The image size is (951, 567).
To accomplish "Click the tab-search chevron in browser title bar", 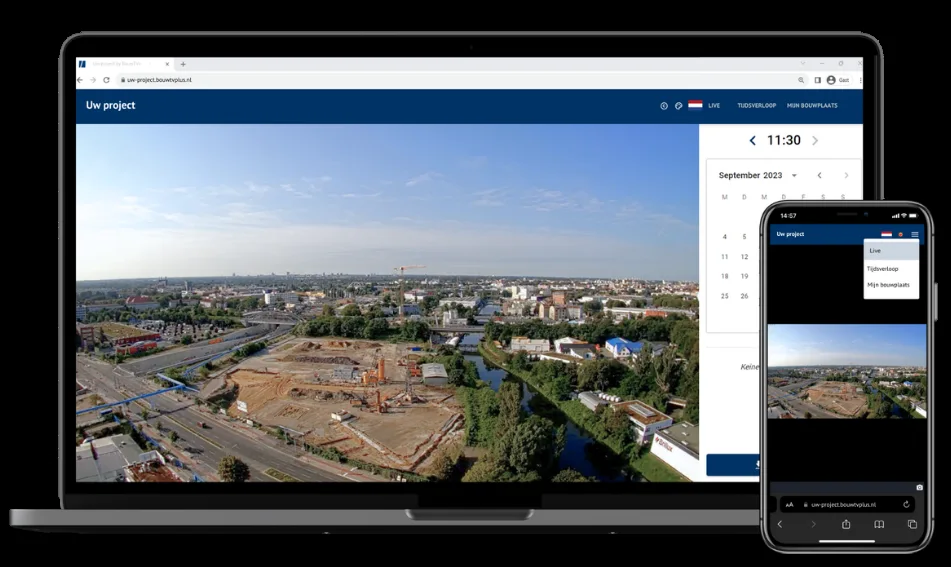I will (803, 64).
